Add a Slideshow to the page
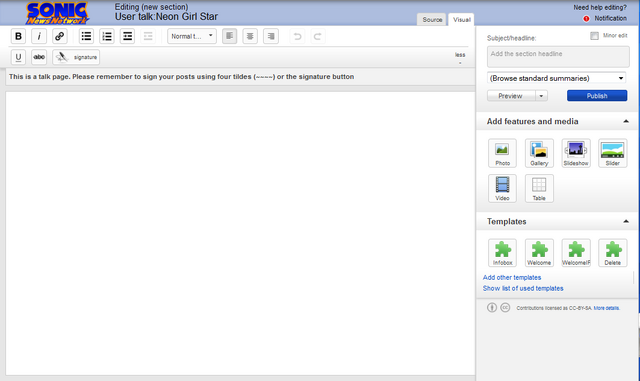Screen dimensions: 640x381 coord(576,153)
